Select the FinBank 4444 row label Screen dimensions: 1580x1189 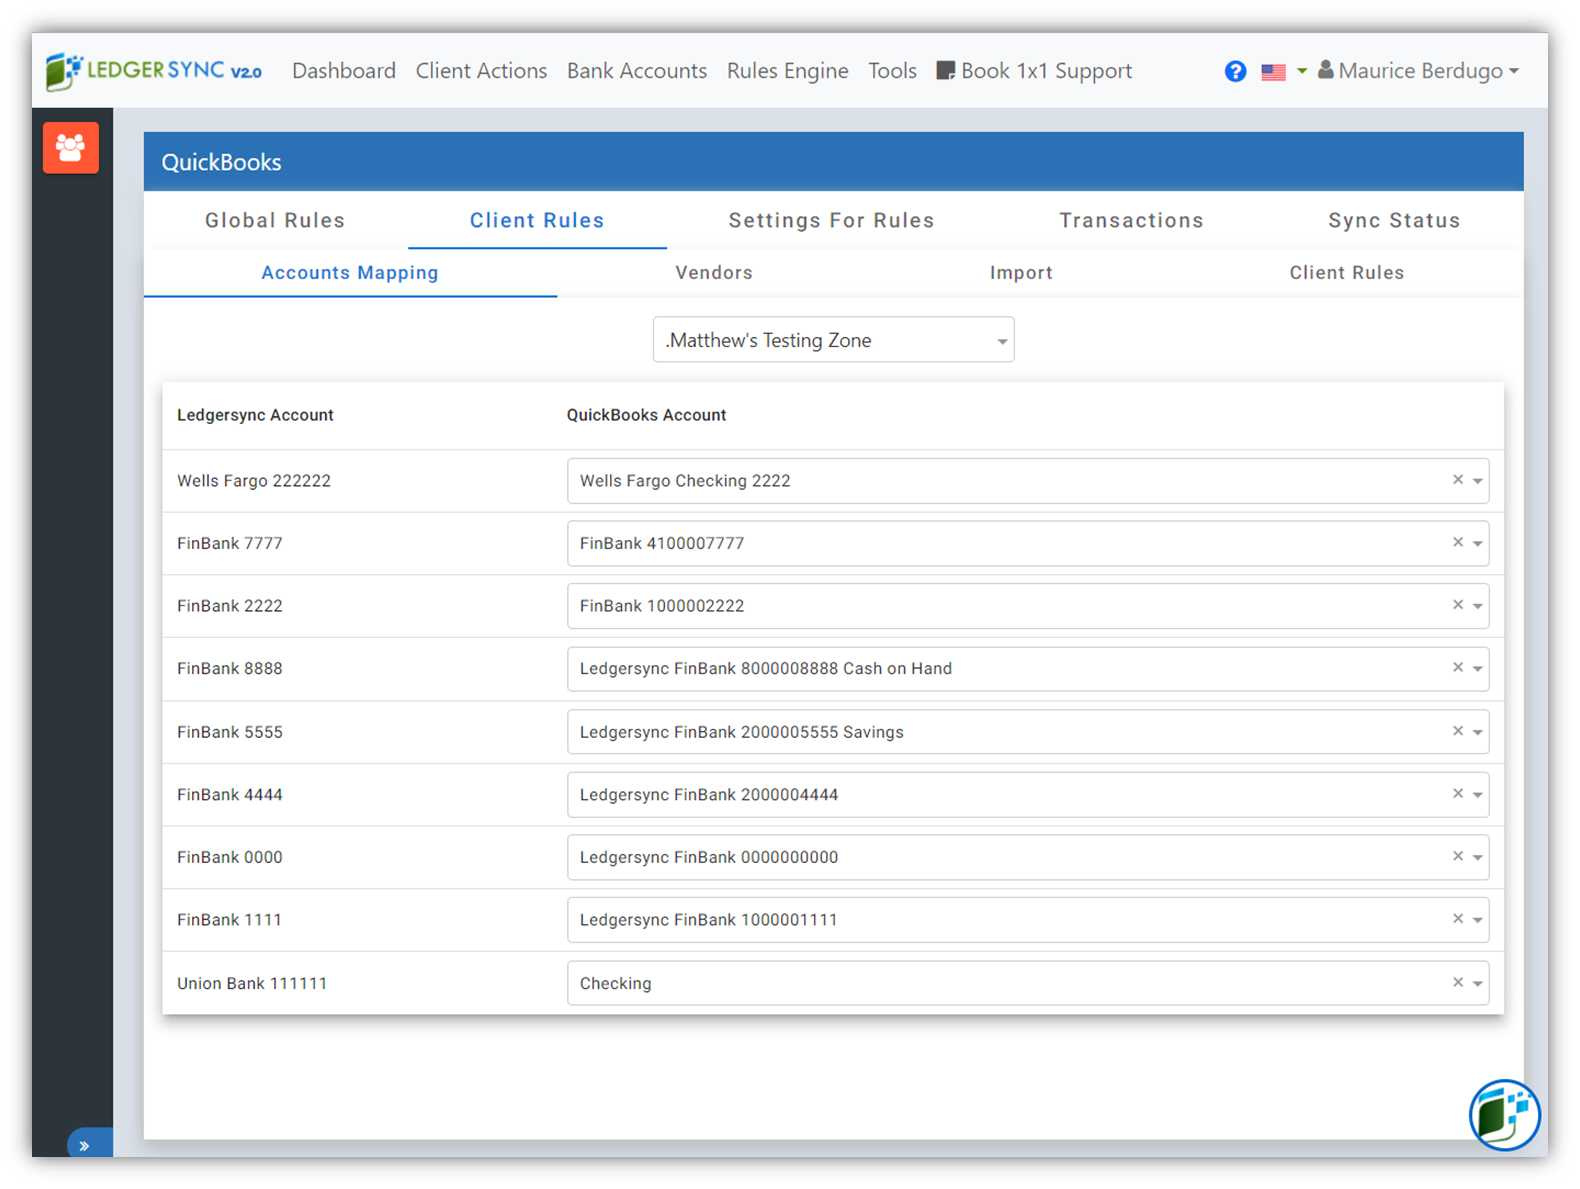click(x=230, y=795)
